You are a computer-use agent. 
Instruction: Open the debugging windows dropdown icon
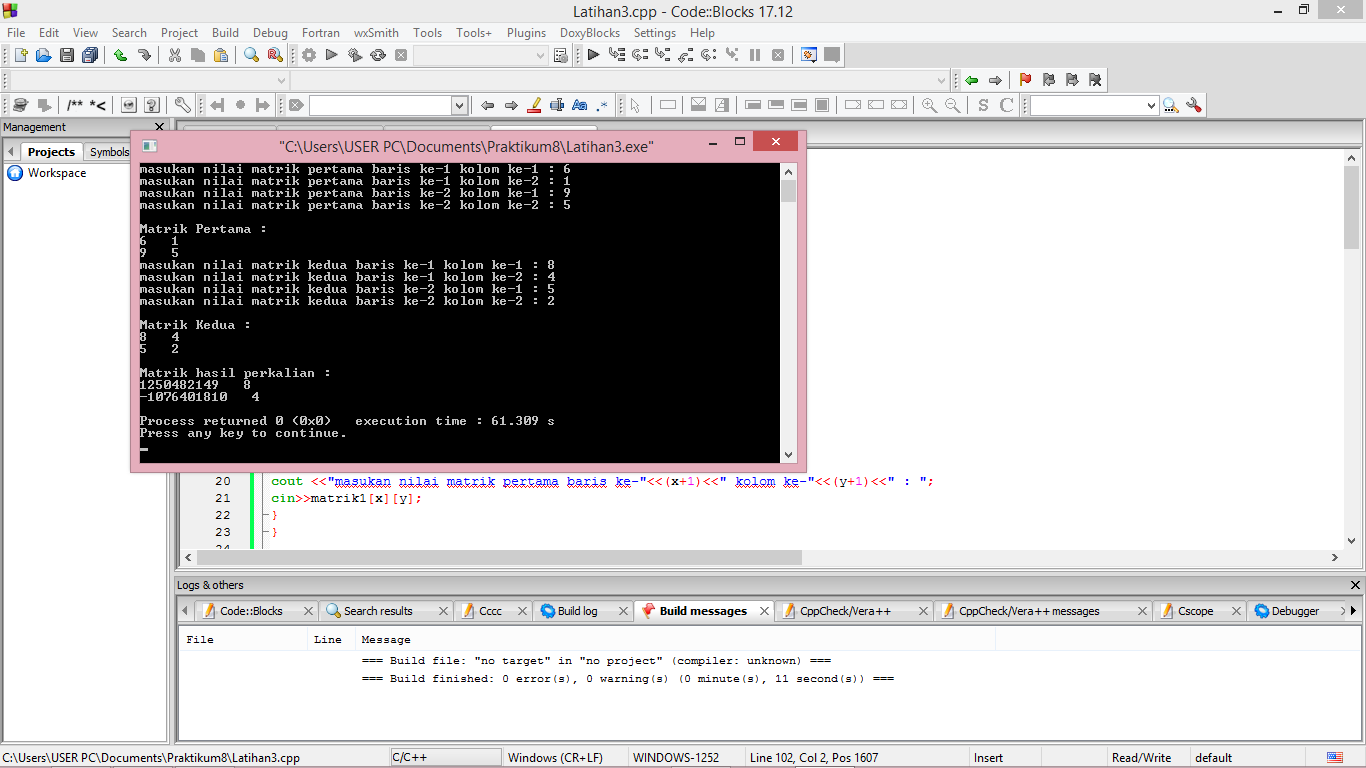[x=809, y=55]
